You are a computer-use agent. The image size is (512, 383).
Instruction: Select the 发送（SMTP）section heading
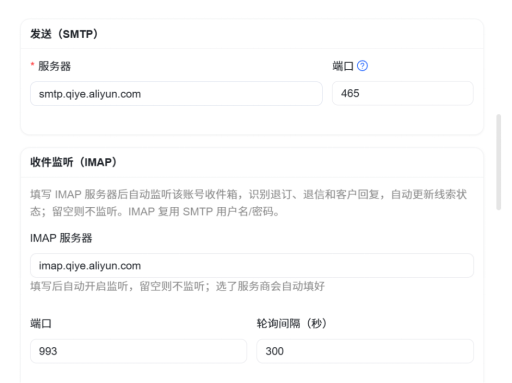[64, 34]
